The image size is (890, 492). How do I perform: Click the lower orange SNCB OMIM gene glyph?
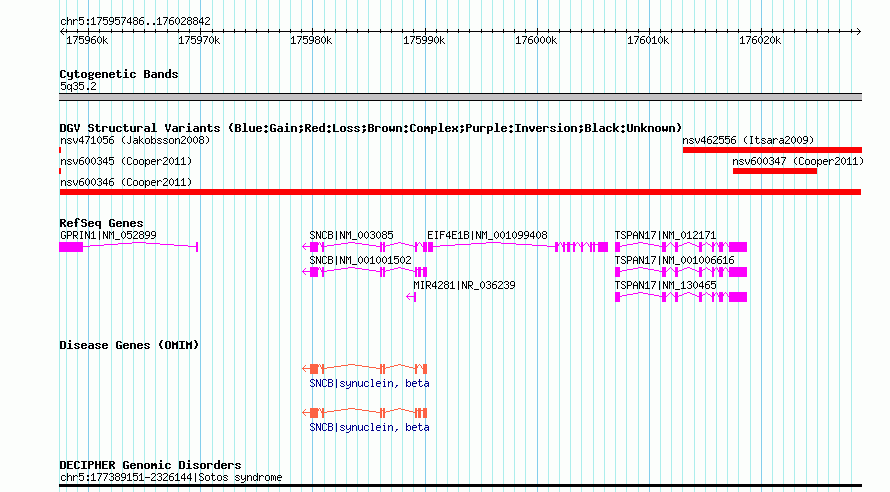coord(364,413)
